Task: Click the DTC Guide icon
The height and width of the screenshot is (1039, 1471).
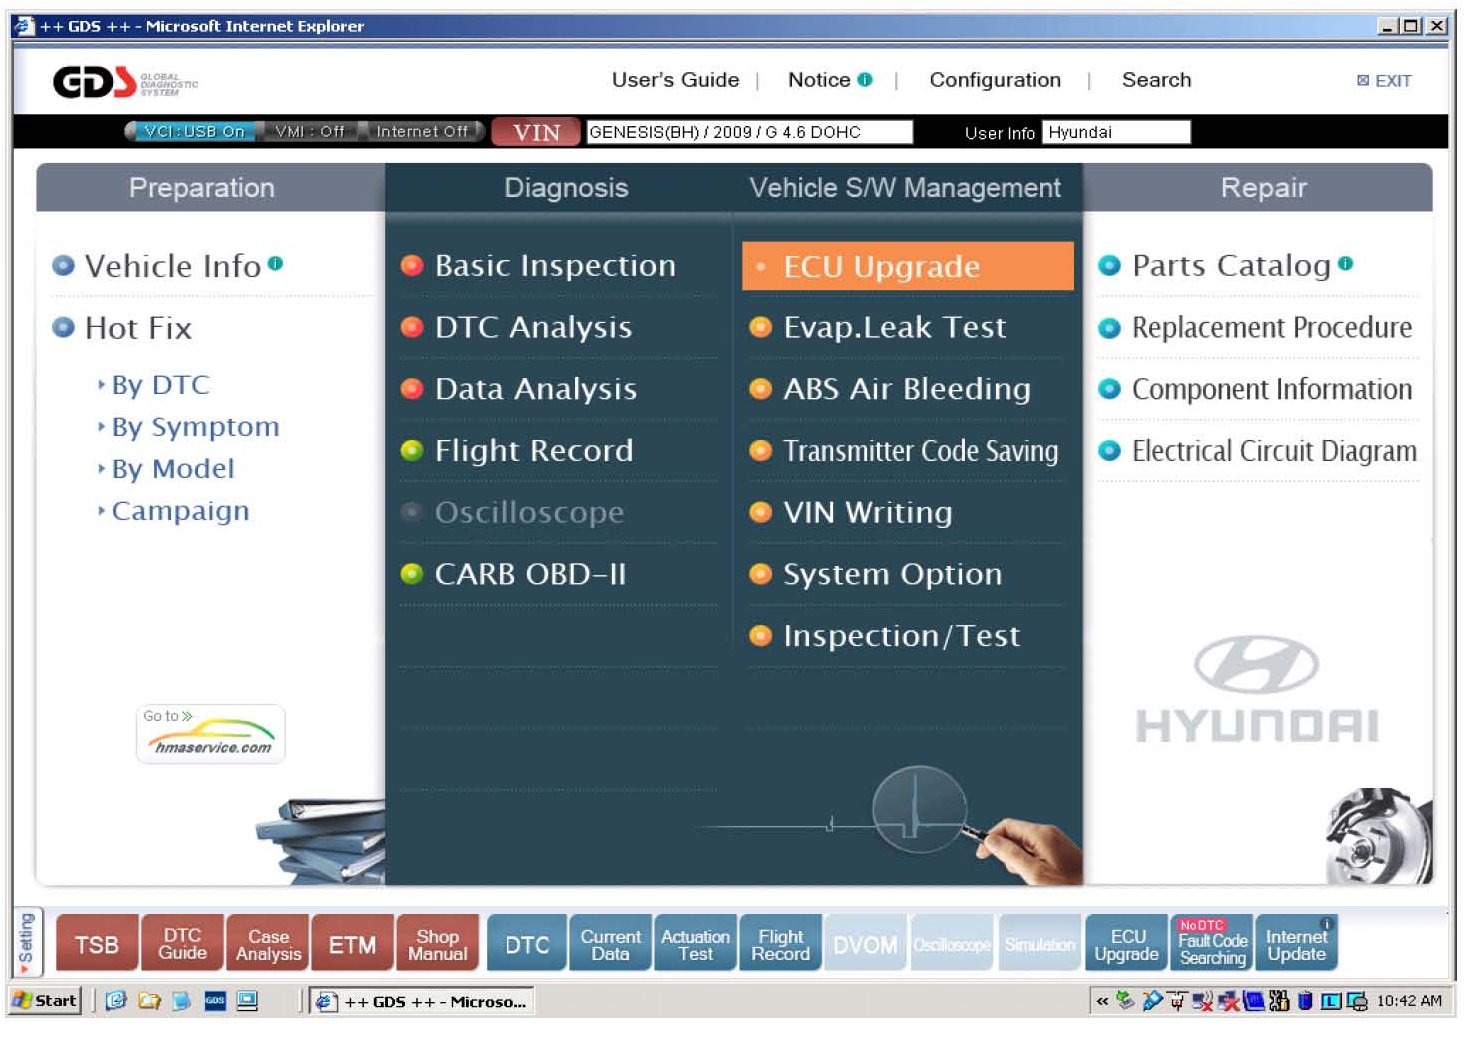Action: click(182, 944)
